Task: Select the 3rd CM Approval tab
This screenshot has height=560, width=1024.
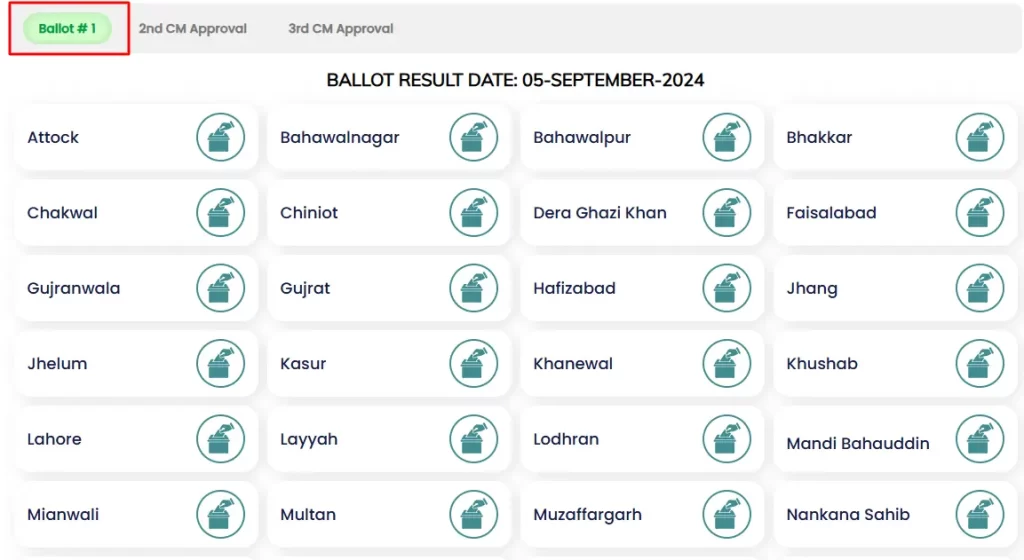Action: pos(341,29)
